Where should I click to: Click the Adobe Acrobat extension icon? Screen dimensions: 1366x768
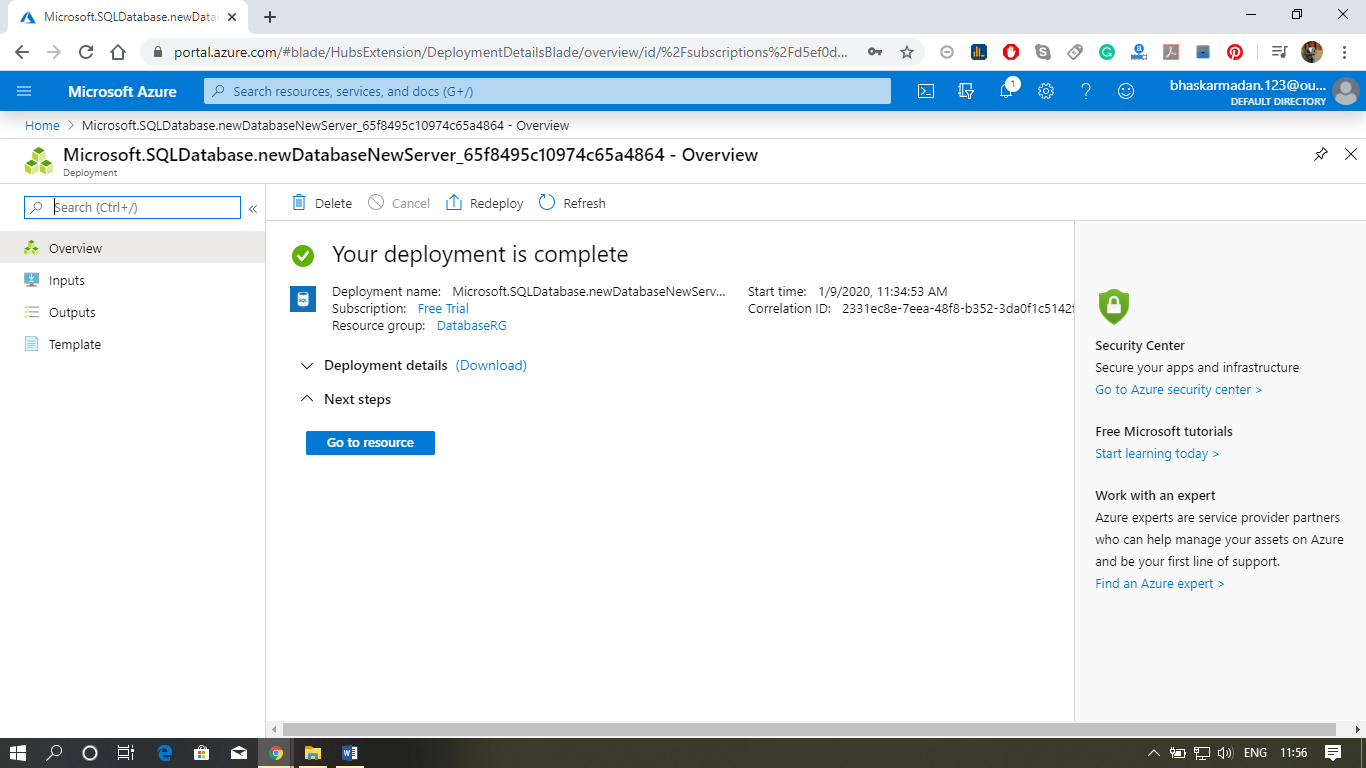point(1171,52)
